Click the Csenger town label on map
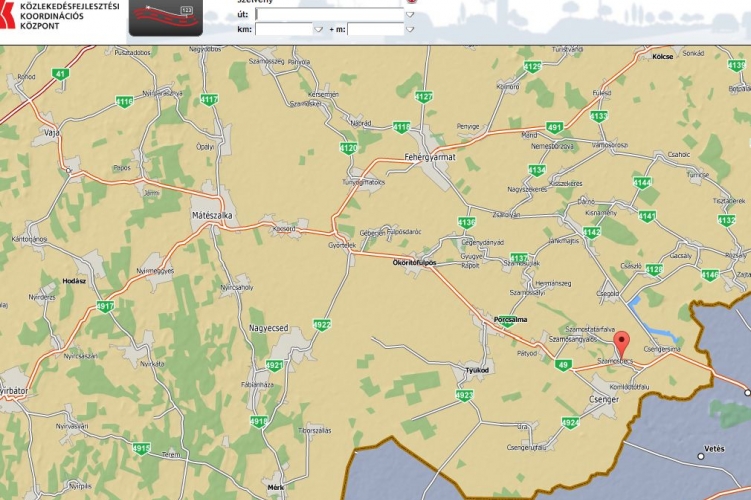This screenshot has width=751, height=500. coord(602,399)
